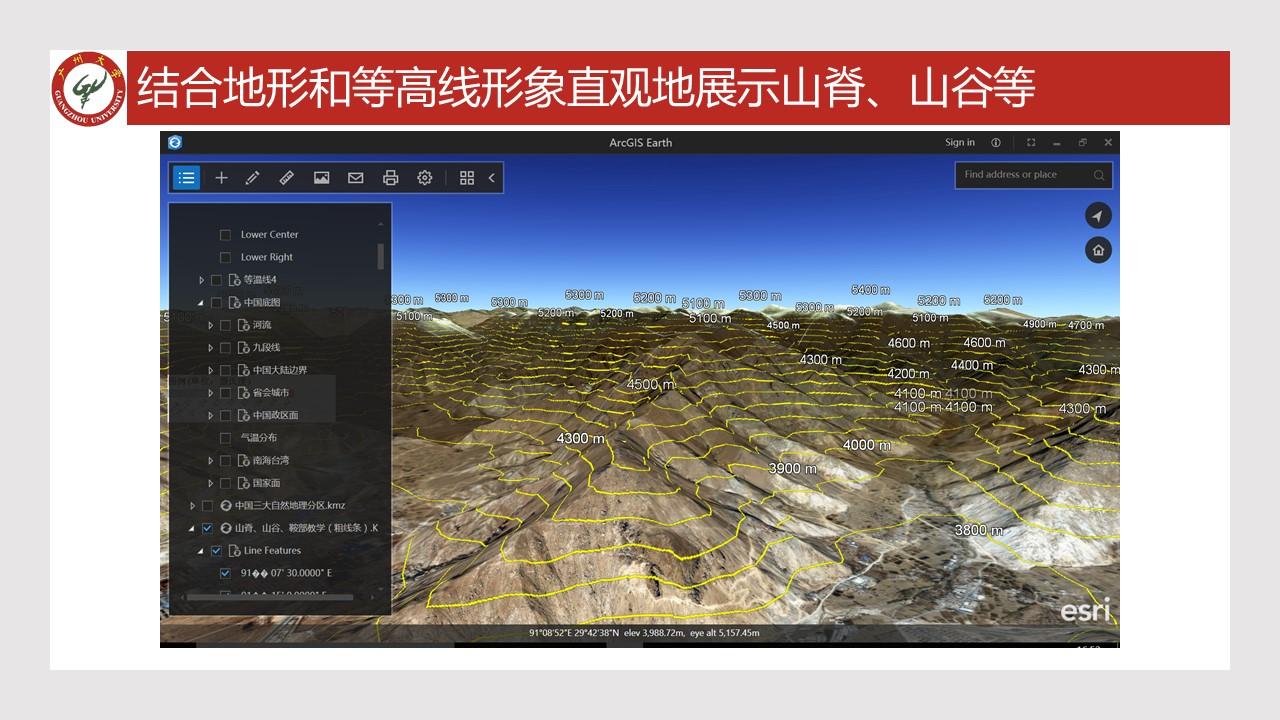This screenshot has height=720, width=1280.
Task: Select the 气温分布 item name
Action: [x=259, y=438]
